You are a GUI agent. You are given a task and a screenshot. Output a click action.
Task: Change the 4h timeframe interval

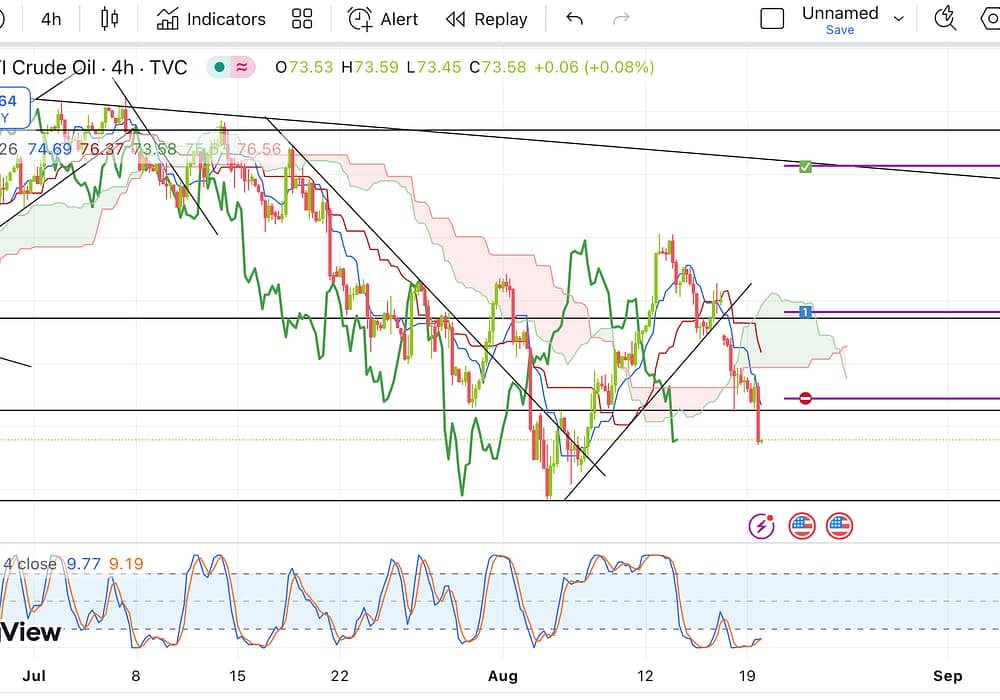pos(51,19)
